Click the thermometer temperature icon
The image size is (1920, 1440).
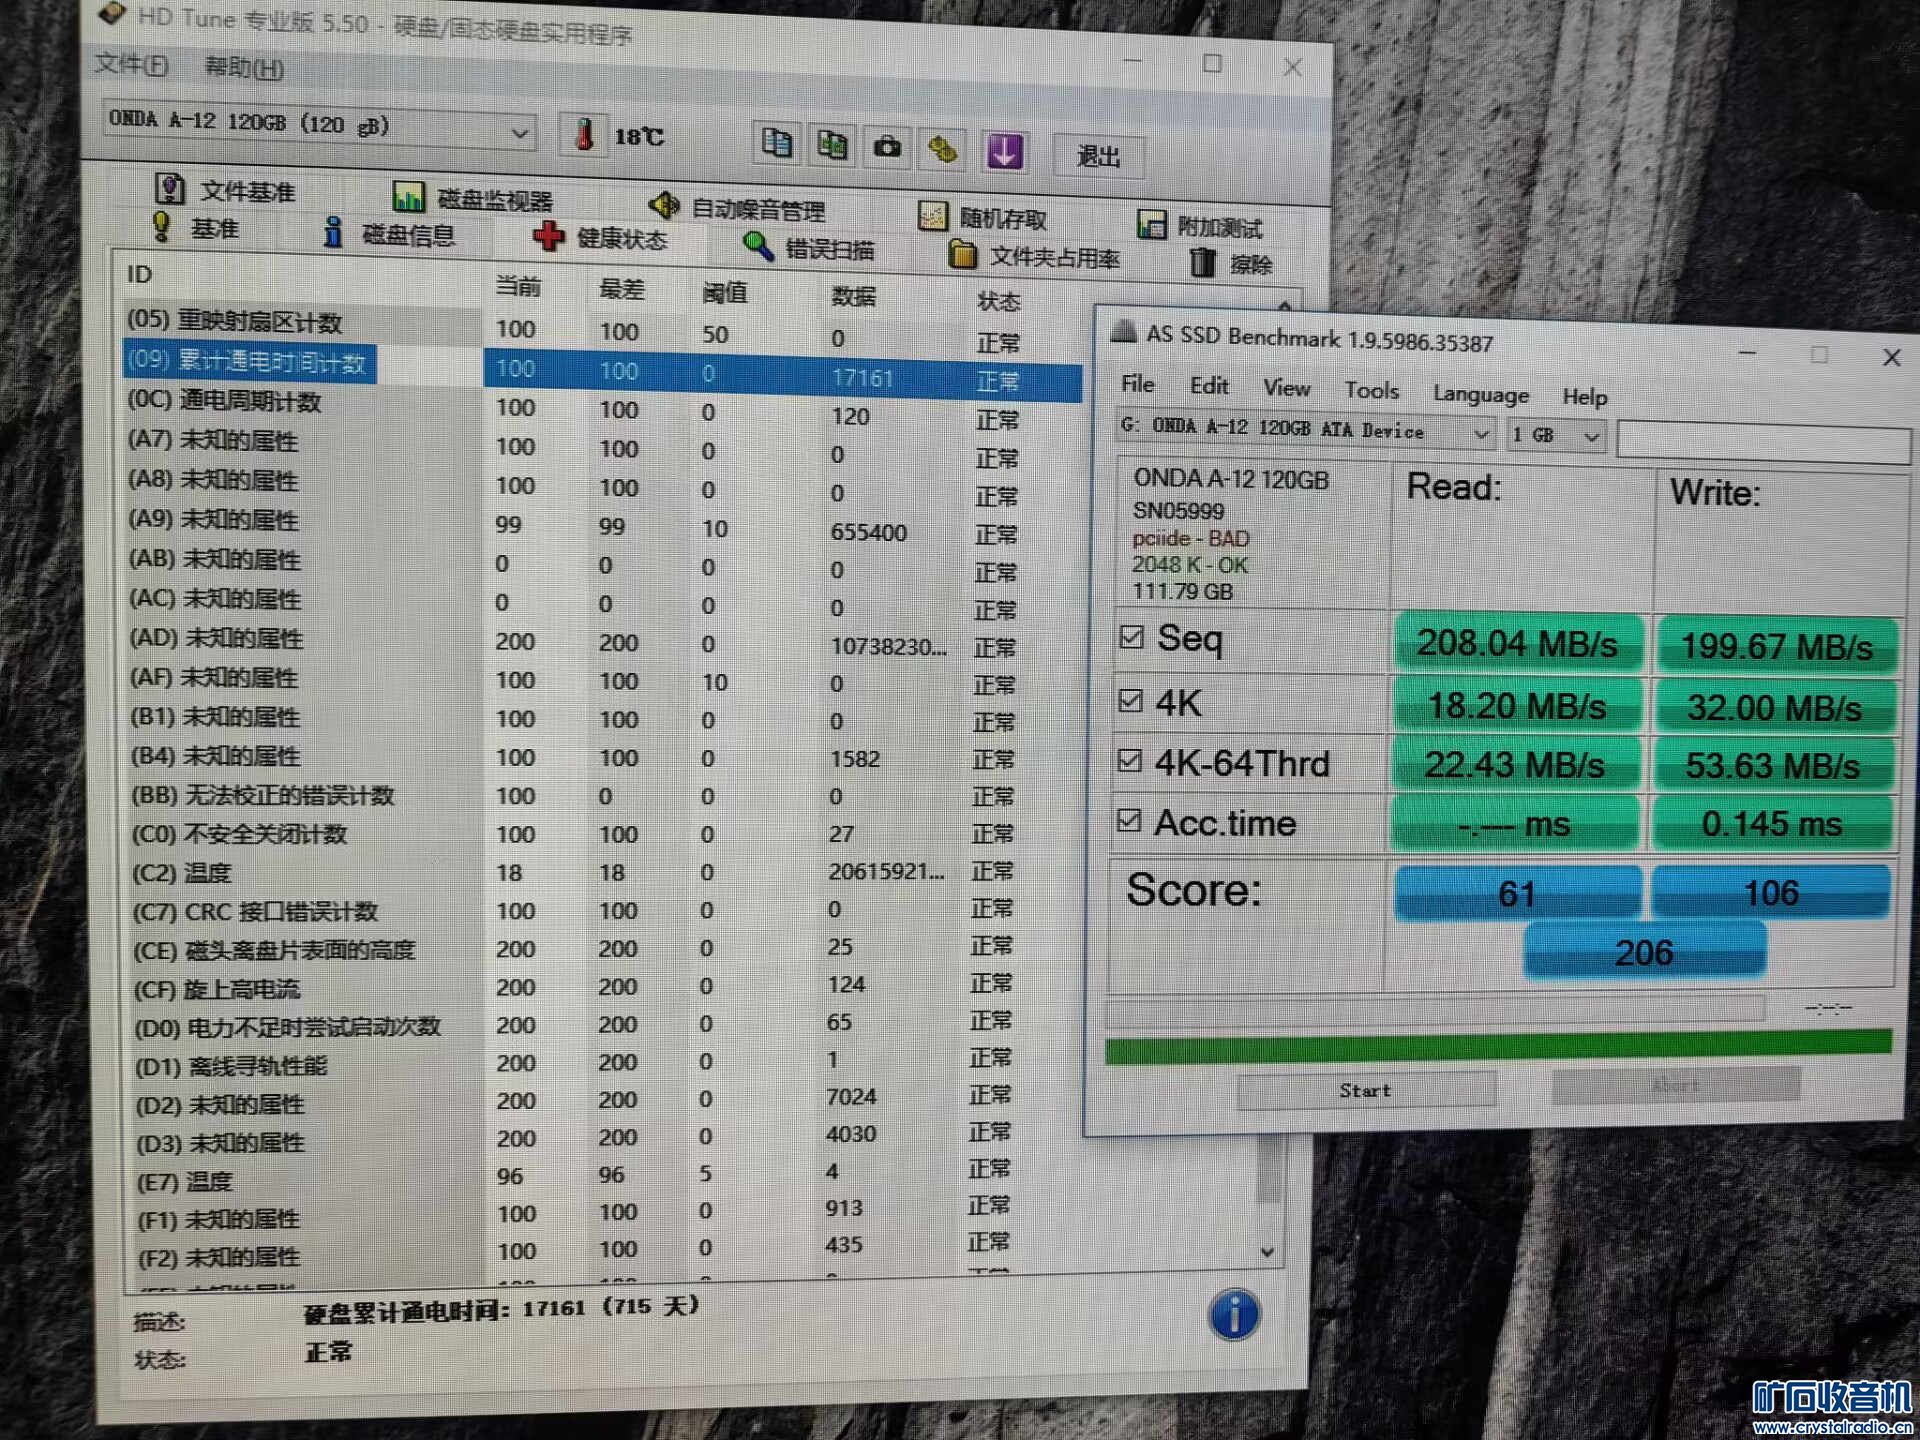click(585, 134)
